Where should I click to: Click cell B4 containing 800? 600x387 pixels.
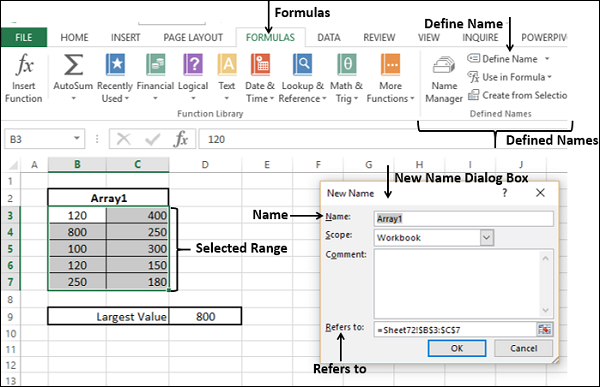[x=77, y=232]
